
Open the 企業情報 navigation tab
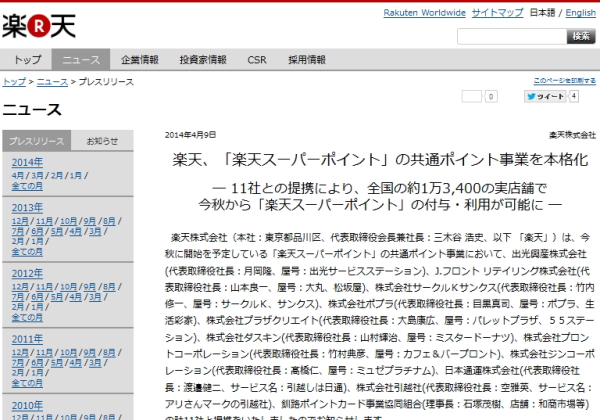click(139, 59)
